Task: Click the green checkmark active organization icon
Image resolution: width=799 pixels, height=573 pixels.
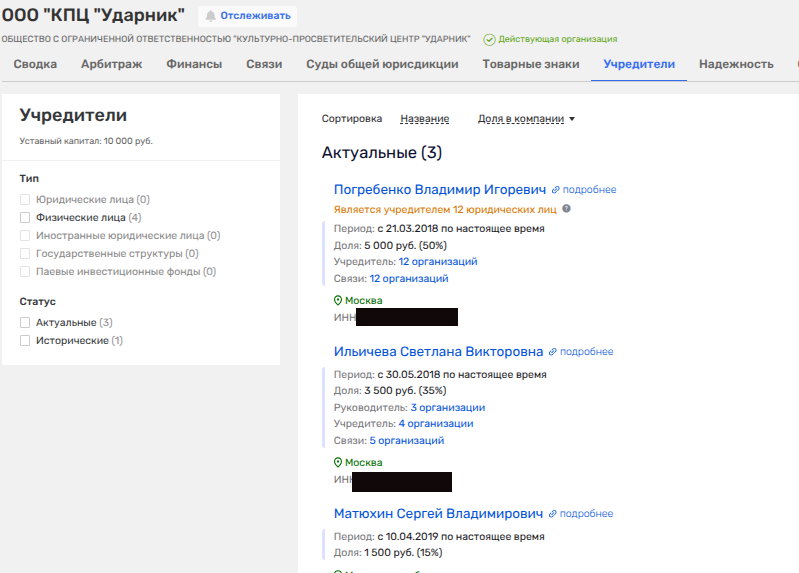Action: pyautogui.click(x=489, y=40)
